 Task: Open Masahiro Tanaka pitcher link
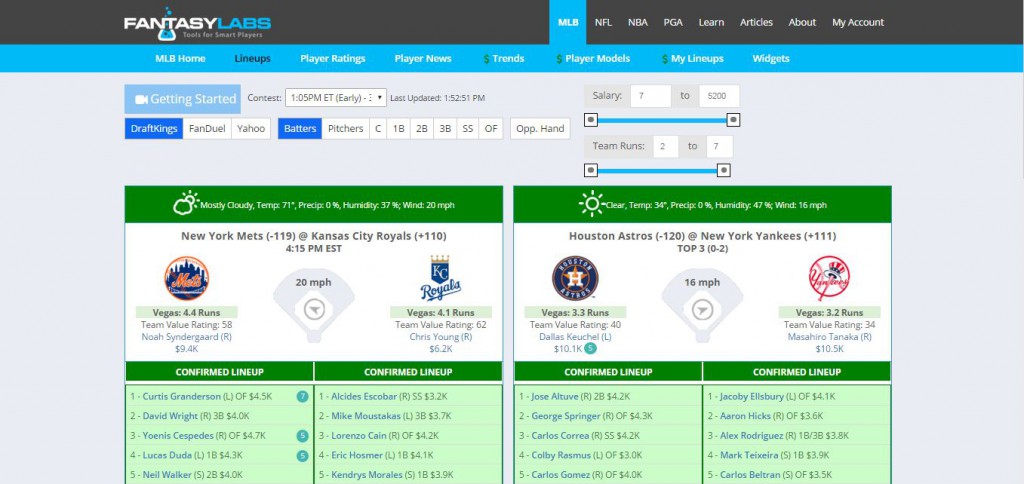tap(829, 337)
